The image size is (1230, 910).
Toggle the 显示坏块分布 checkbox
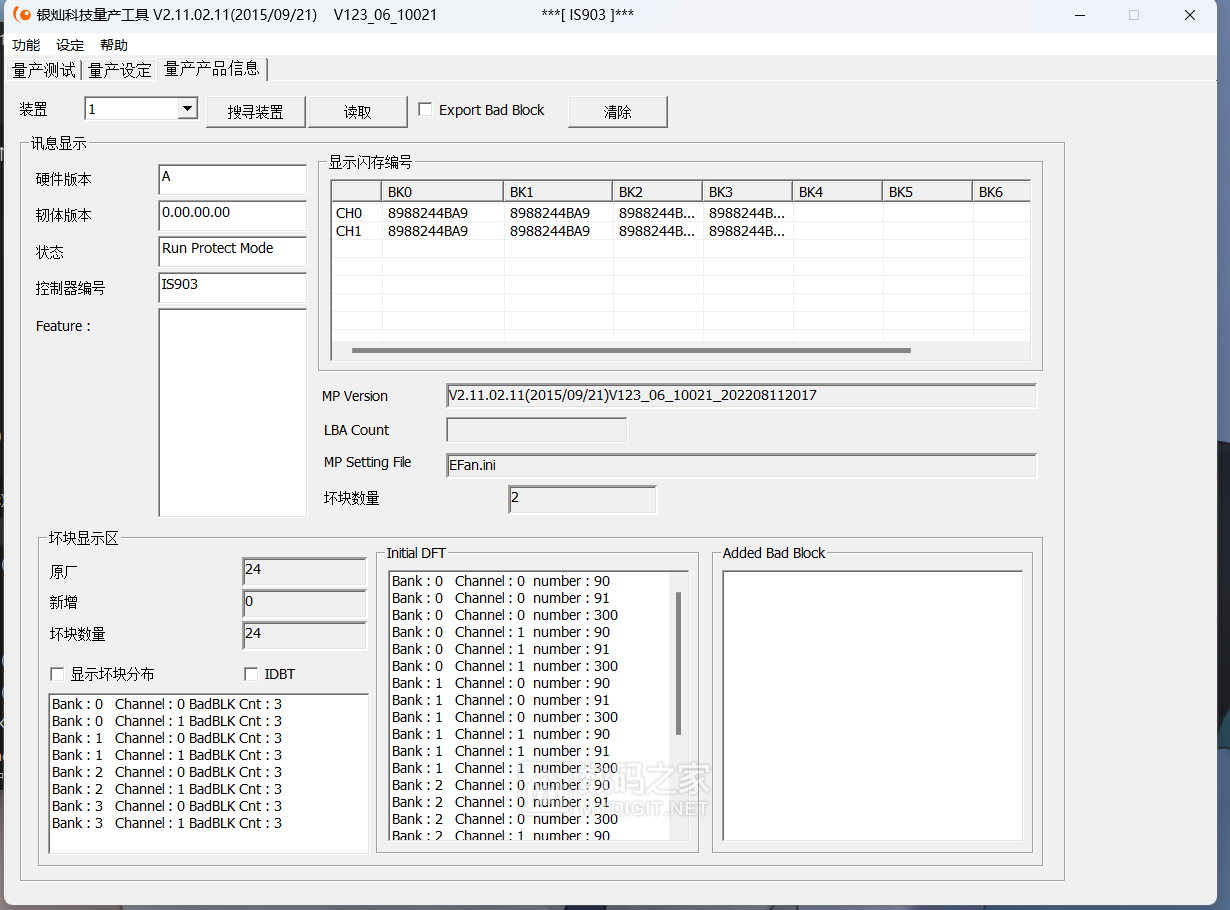tap(57, 675)
